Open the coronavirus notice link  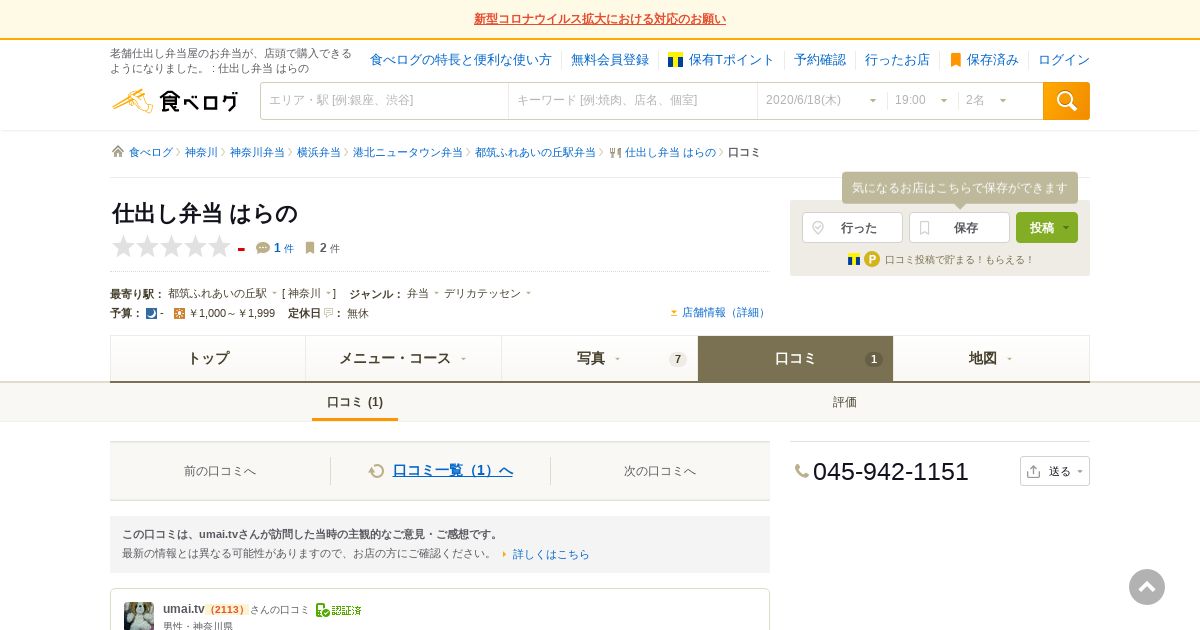(600, 19)
